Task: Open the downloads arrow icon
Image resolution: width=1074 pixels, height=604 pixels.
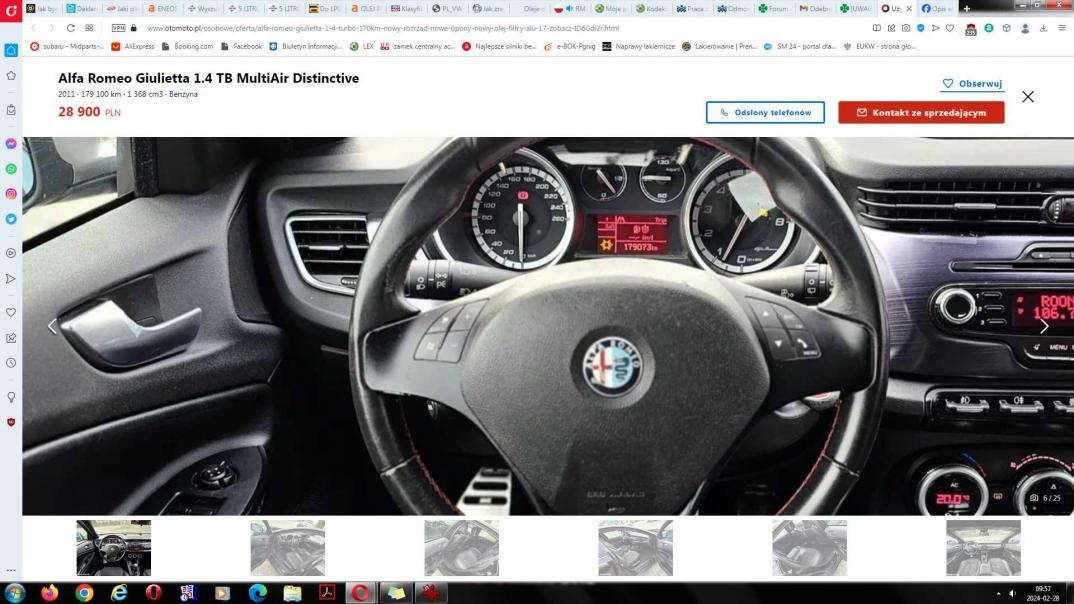Action: click(1043, 28)
